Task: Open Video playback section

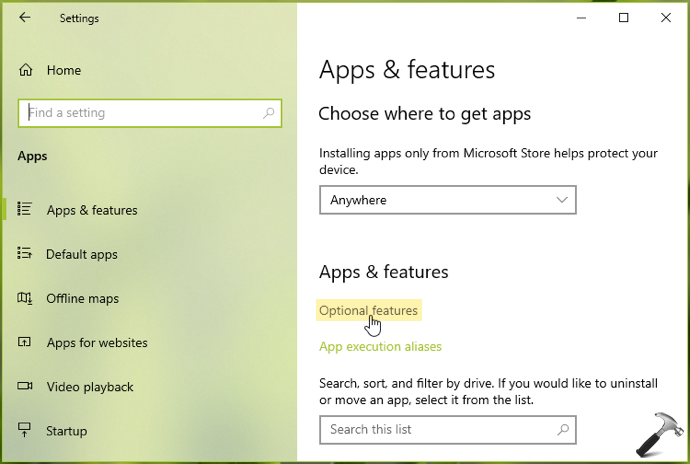Action: (x=90, y=387)
